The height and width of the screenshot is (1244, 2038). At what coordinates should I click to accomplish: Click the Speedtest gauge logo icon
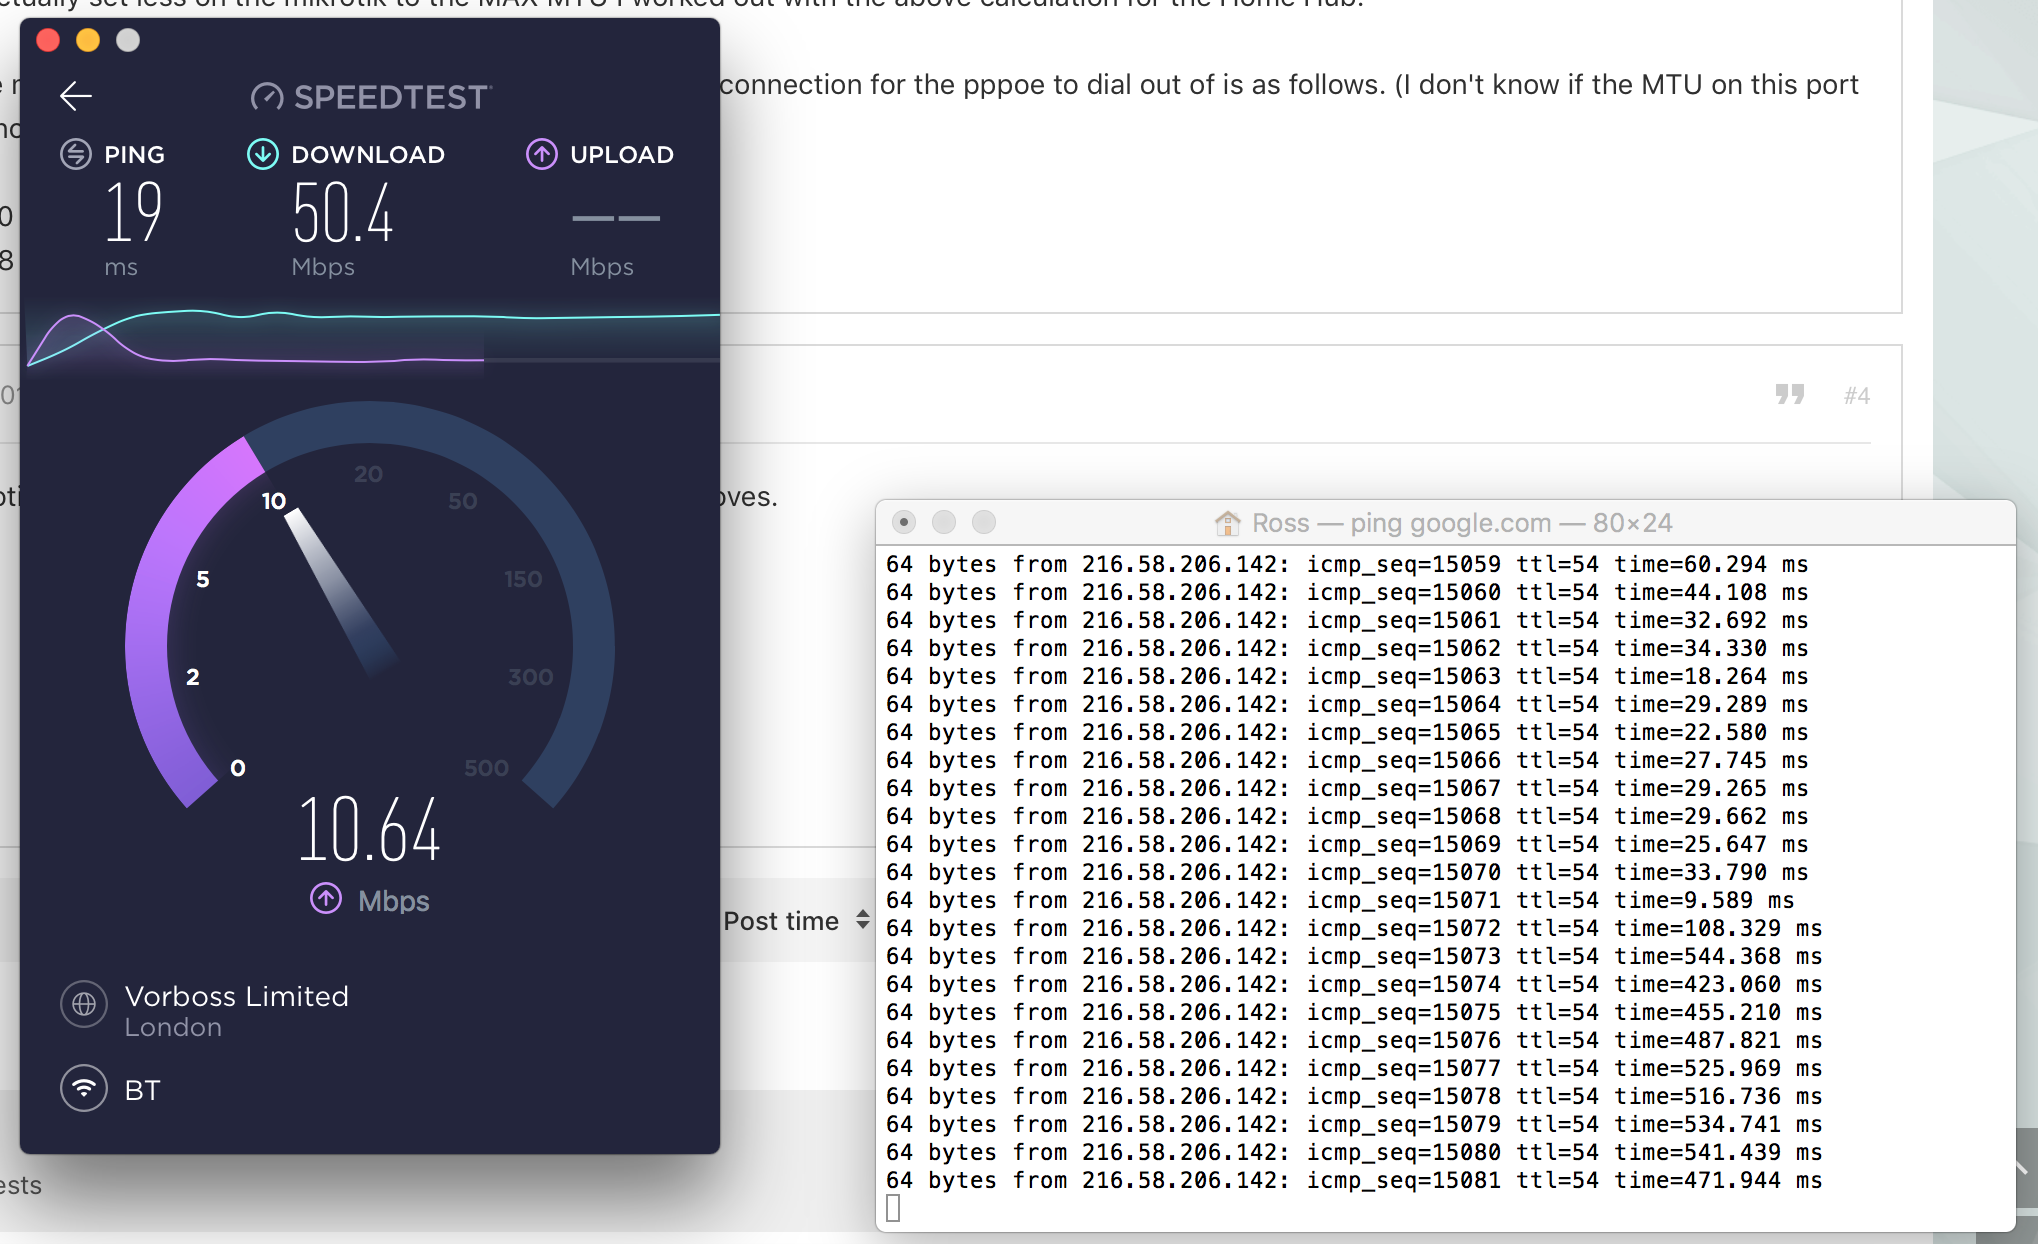pos(267,97)
